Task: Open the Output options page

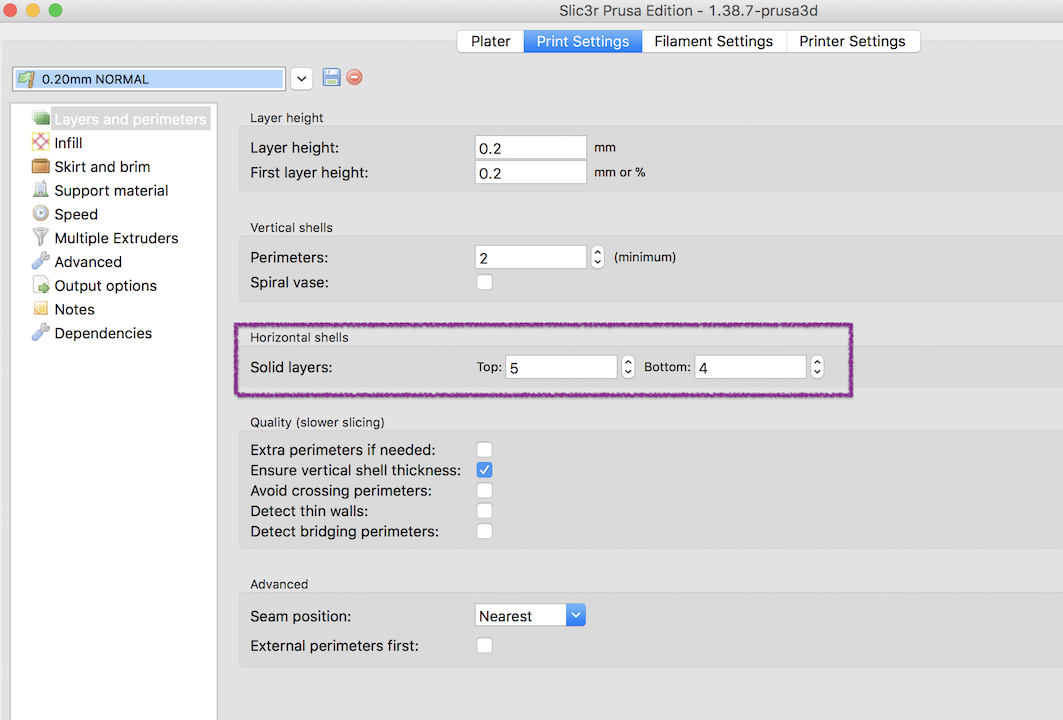Action: (x=104, y=286)
